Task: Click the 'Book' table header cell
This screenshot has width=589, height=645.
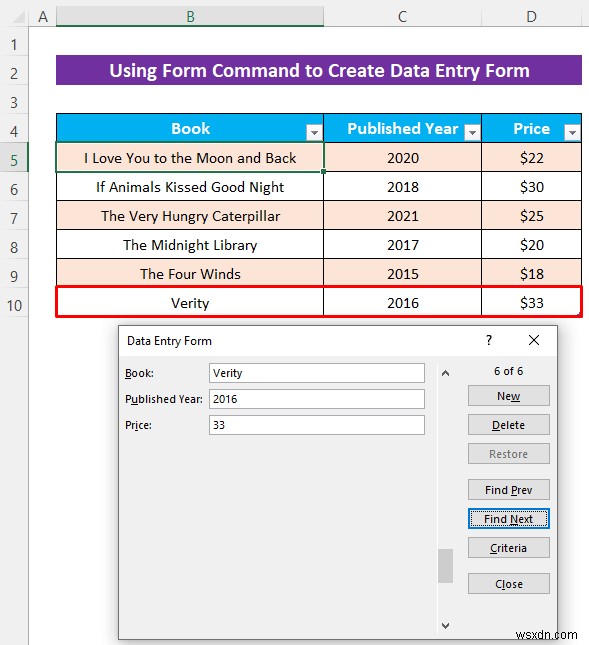Action: [190, 128]
